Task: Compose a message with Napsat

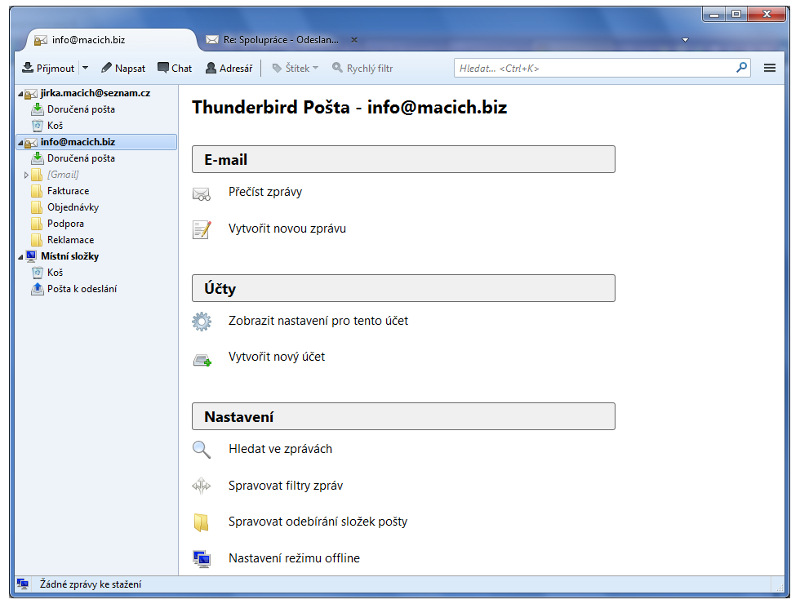Action: point(123,68)
